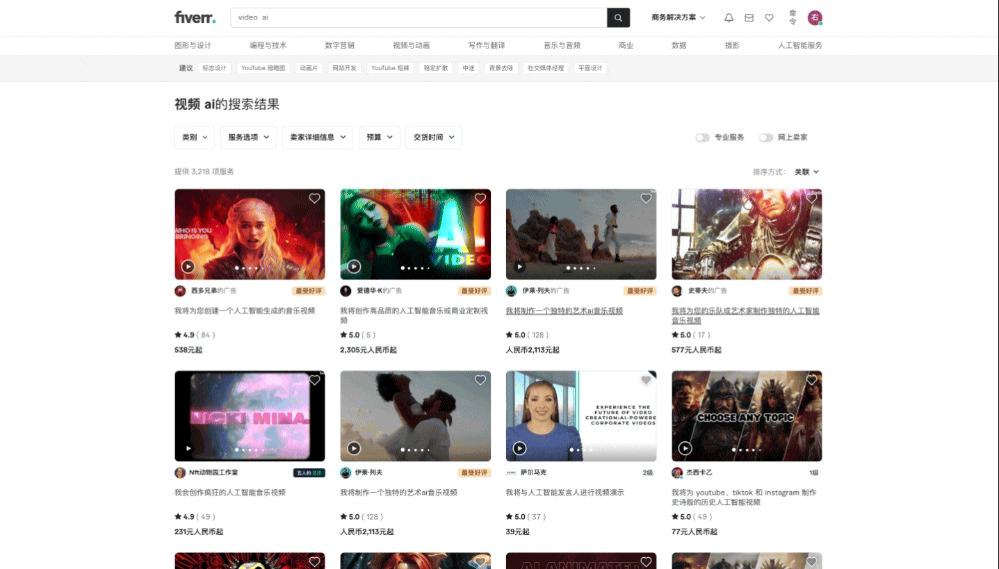The image size is (999, 569).
Task: Expand the 类别 filter dropdown
Action: [194, 137]
